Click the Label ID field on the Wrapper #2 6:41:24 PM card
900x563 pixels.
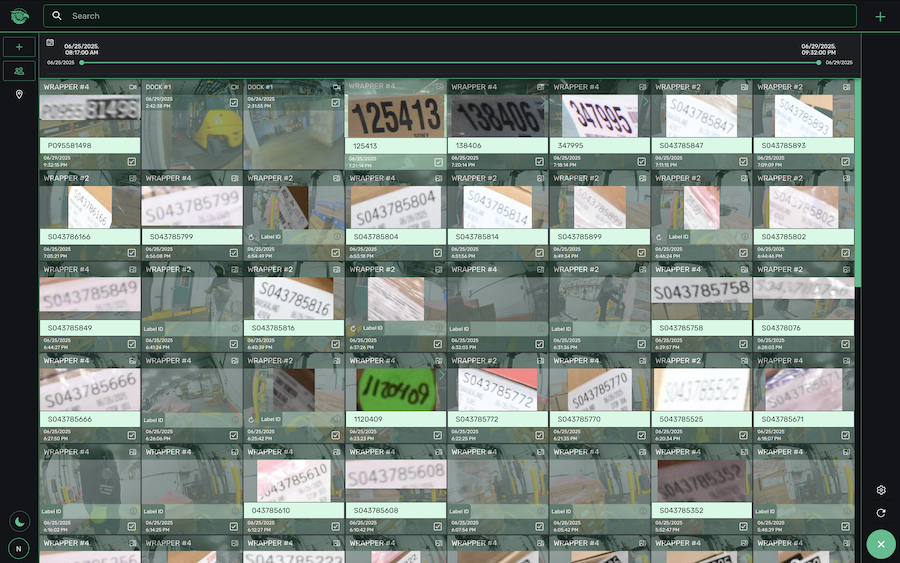coord(192,329)
